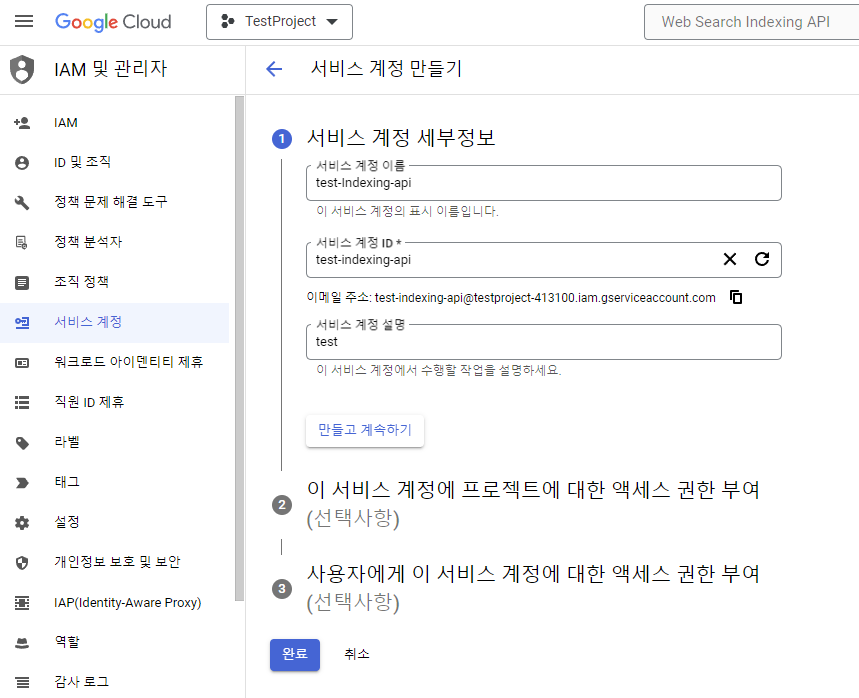Click 만들고 계속하기 button
Viewport: 859px width, 698px height.
[365, 430]
